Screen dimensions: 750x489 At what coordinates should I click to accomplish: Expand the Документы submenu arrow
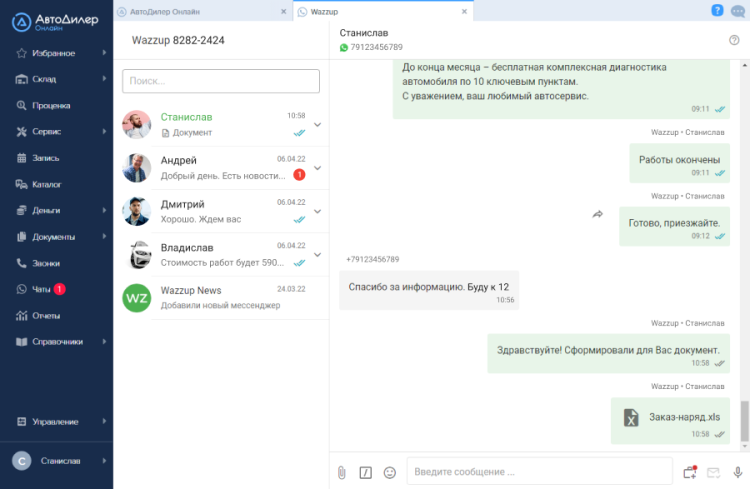104,236
